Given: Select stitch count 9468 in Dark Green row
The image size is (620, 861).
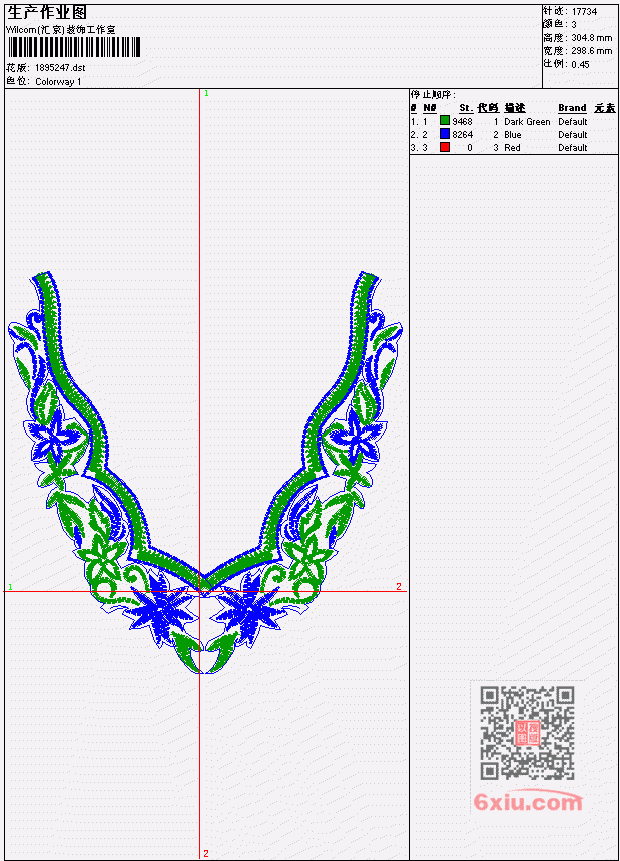Looking at the screenshot, I should tap(462, 121).
